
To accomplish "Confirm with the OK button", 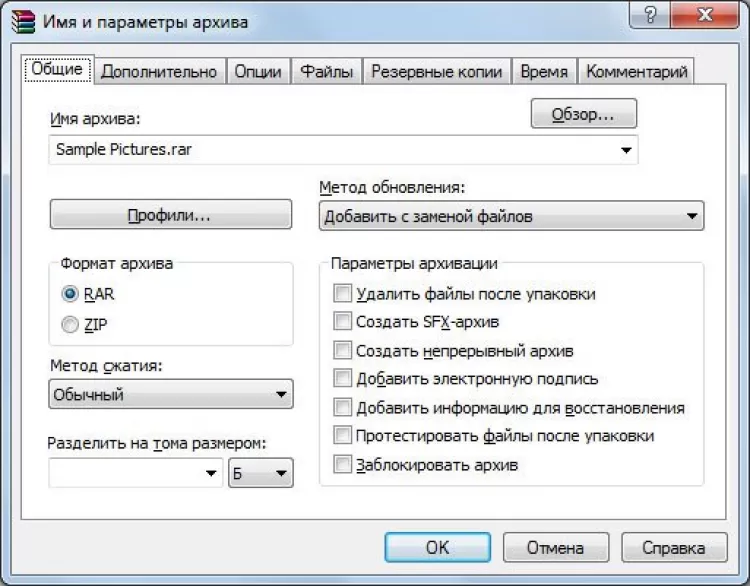I will [x=437, y=547].
